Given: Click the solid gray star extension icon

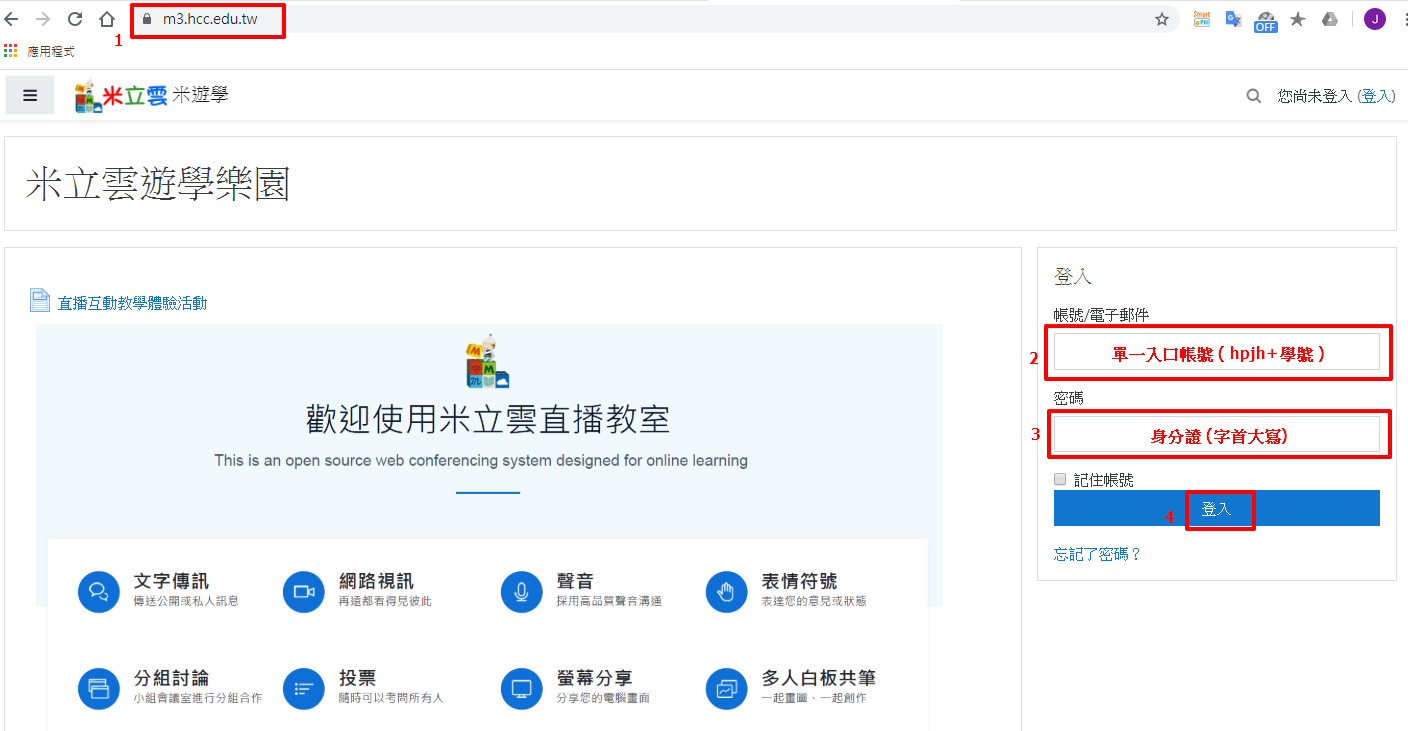Looking at the screenshot, I should tap(1298, 19).
